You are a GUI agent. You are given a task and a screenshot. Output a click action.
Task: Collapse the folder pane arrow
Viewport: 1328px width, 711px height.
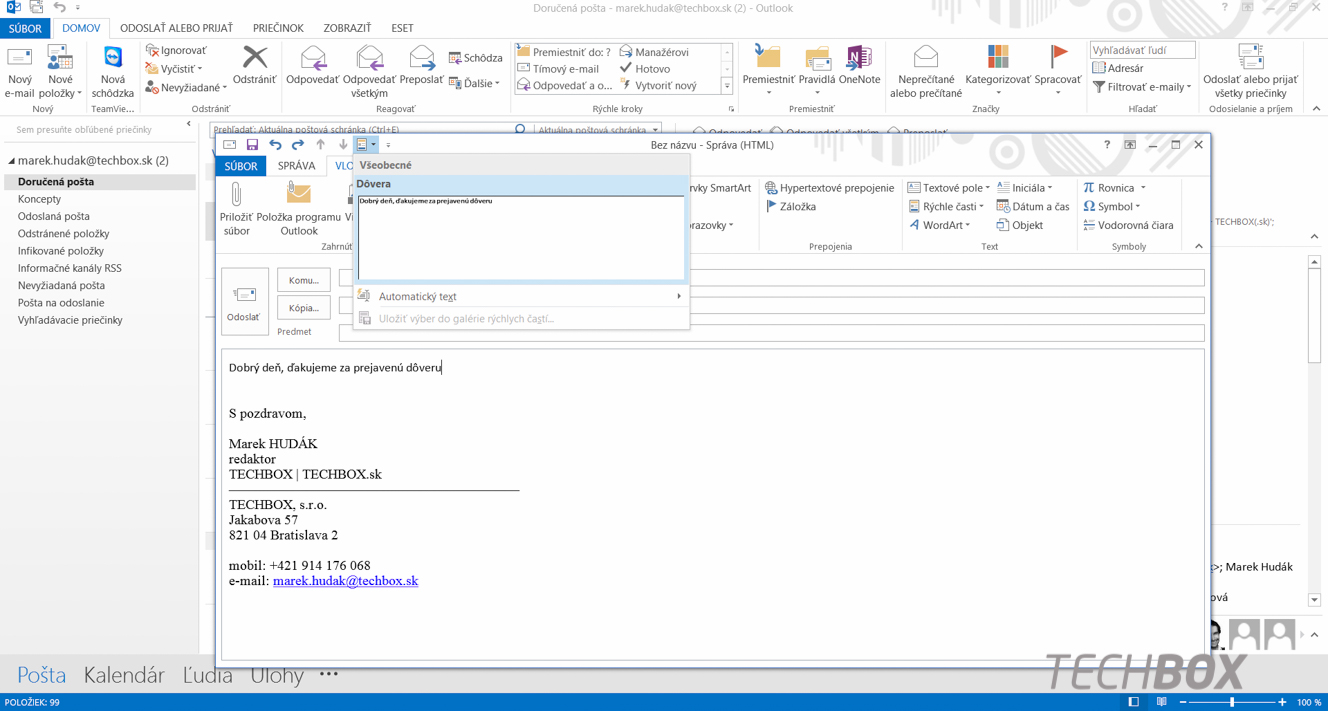(x=188, y=124)
